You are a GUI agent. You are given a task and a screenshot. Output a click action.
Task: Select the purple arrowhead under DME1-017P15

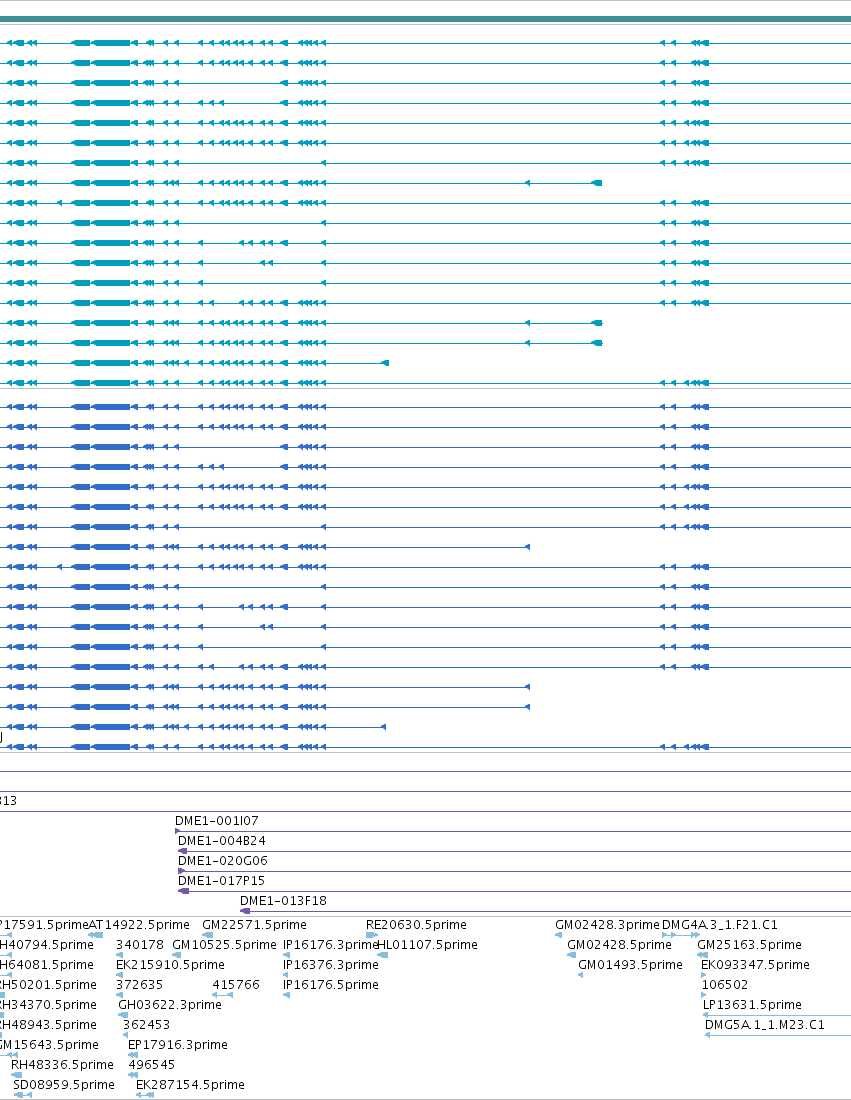(x=184, y=891)
